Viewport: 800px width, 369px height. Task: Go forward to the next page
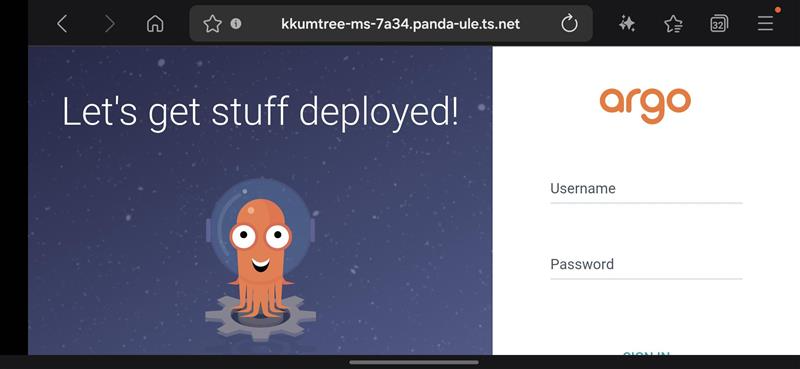pyautogui.click(x=109, y=23)
